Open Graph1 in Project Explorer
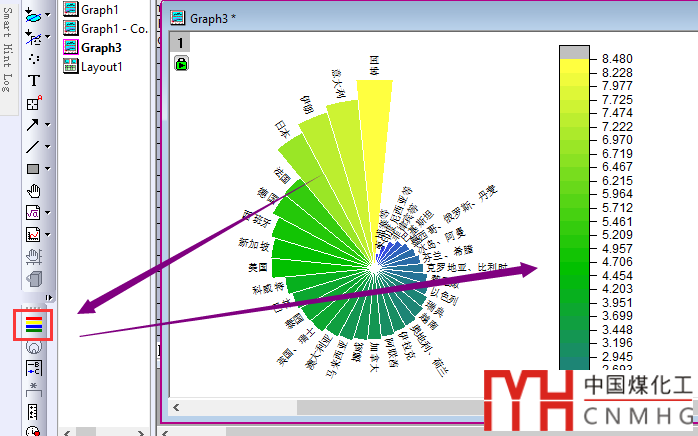This screenshot has height=436, width=698. (98, 9)
